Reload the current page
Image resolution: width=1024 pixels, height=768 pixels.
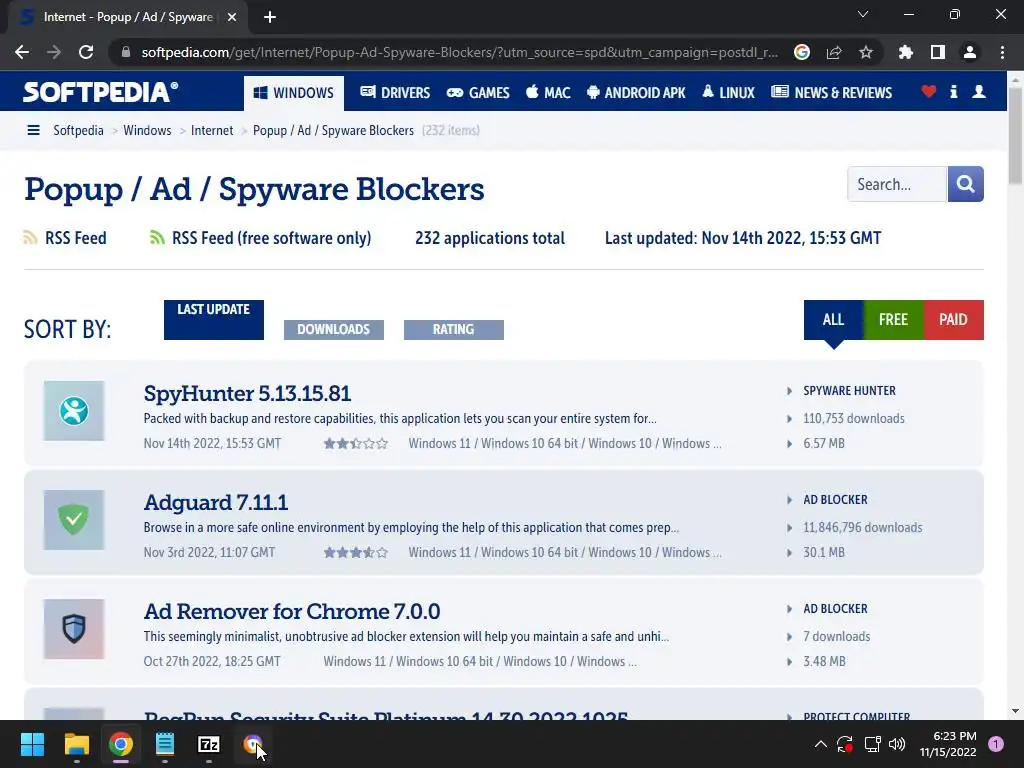[x=86, y=52]
